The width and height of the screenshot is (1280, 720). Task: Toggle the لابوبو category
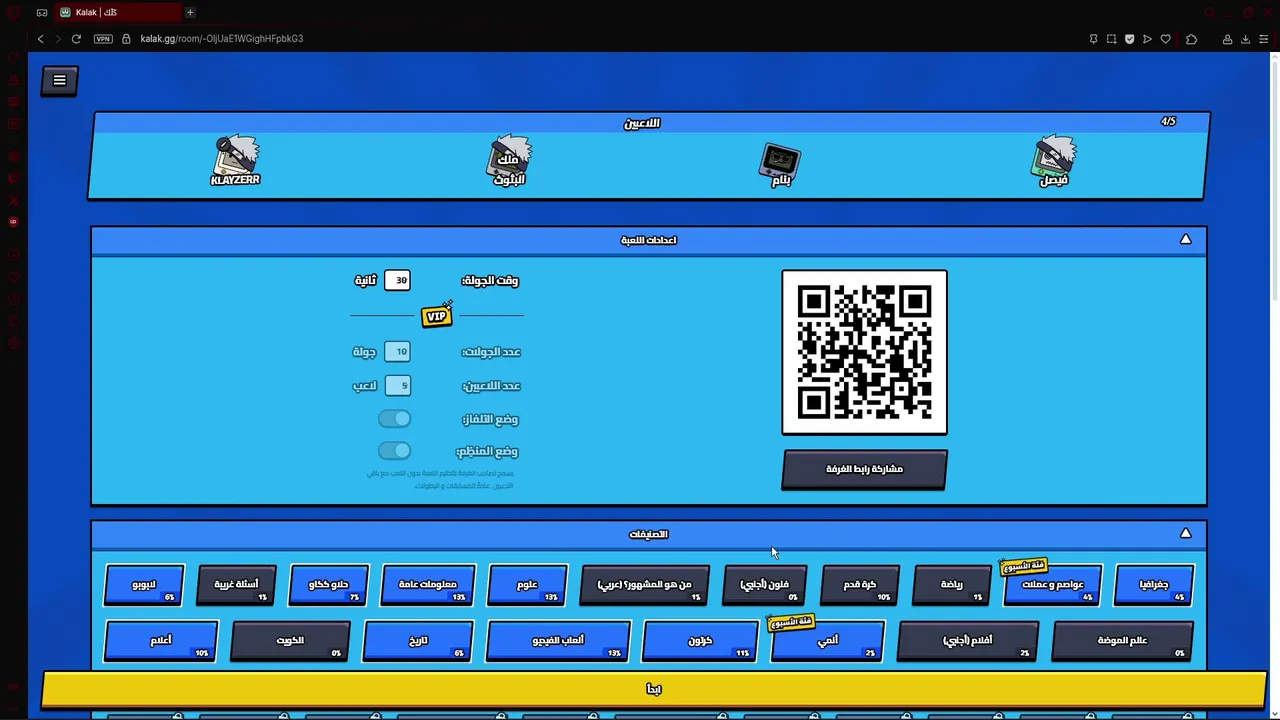(x=144, y=585)
